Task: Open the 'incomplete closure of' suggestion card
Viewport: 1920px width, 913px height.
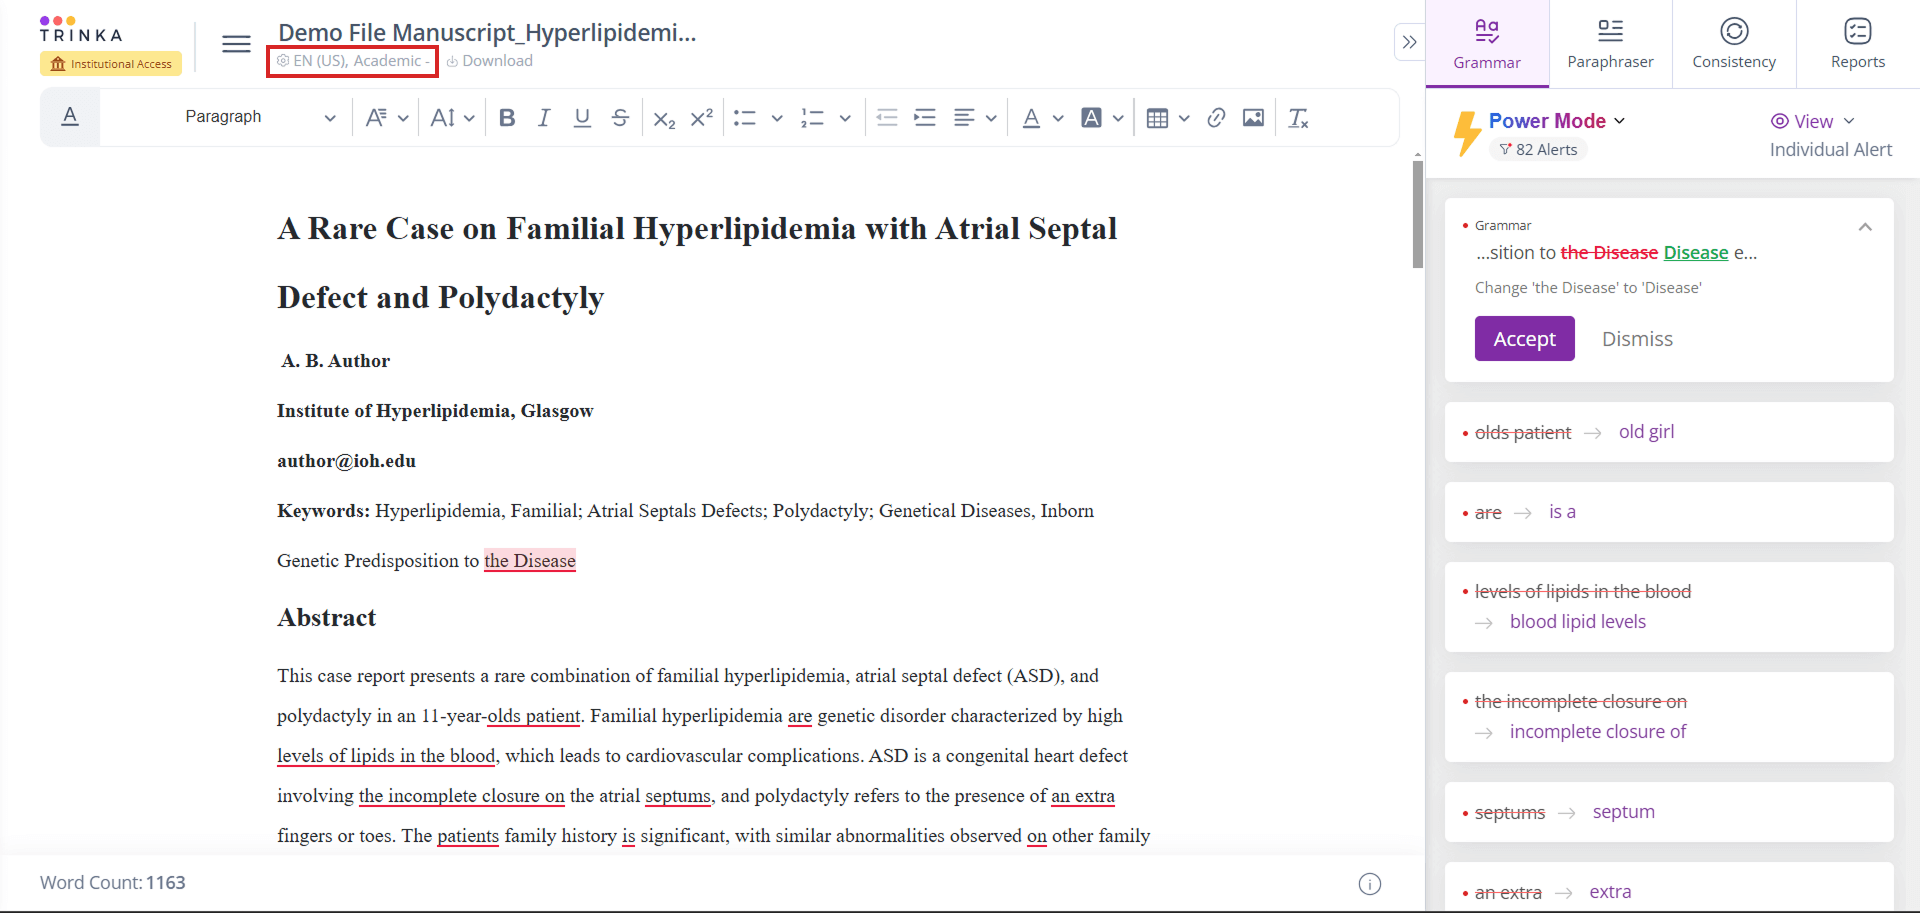Action: pos(1669,717)
